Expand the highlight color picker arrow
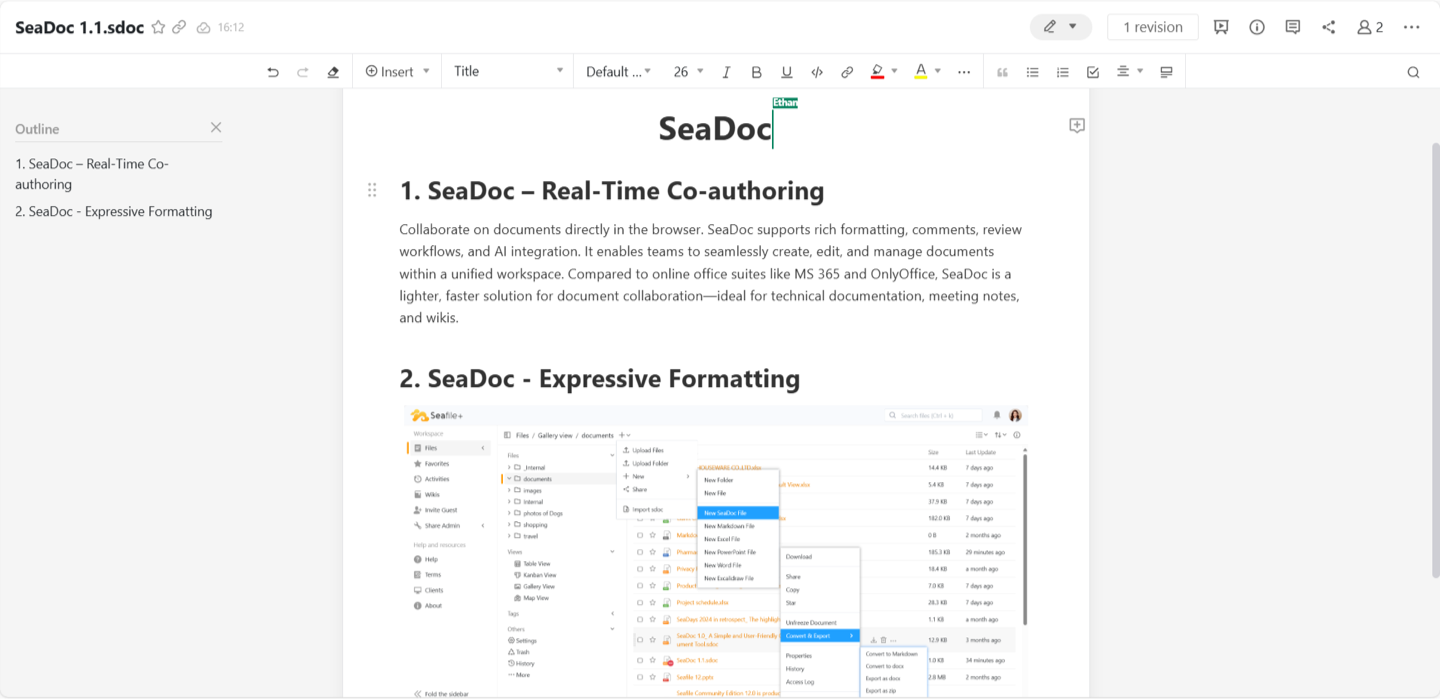The image size is (1440, 699). click(894, 72)
